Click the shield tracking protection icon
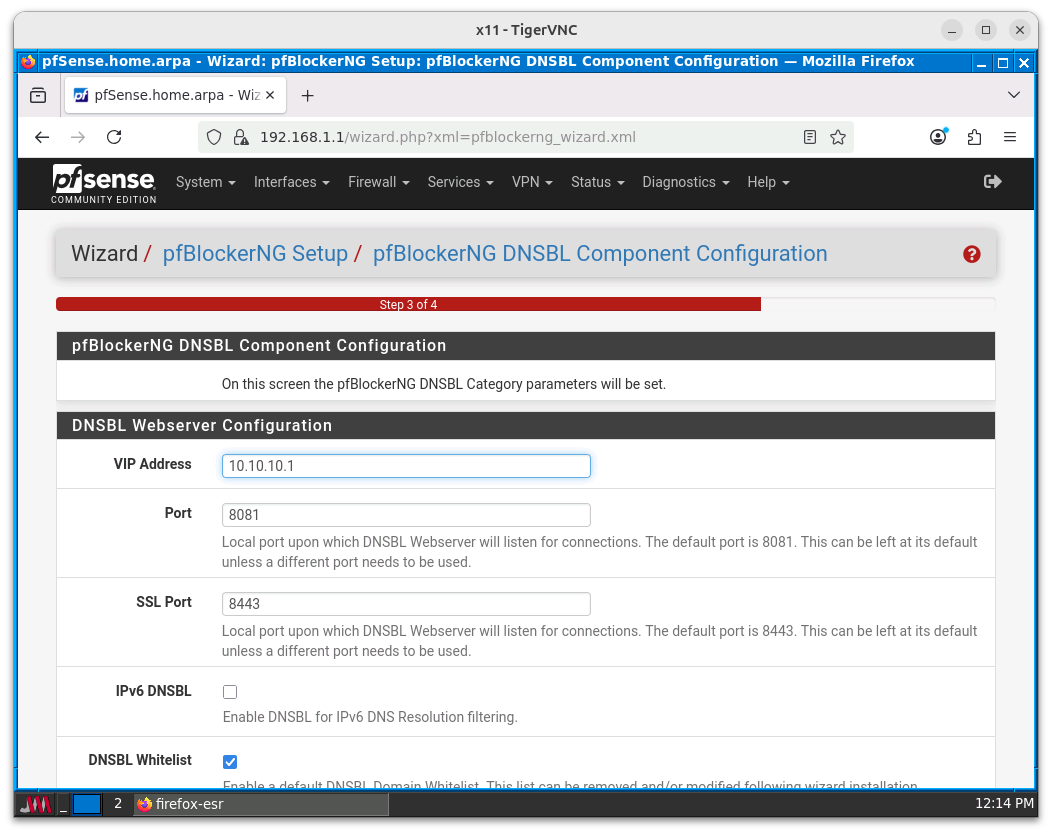 coord(214,138)
